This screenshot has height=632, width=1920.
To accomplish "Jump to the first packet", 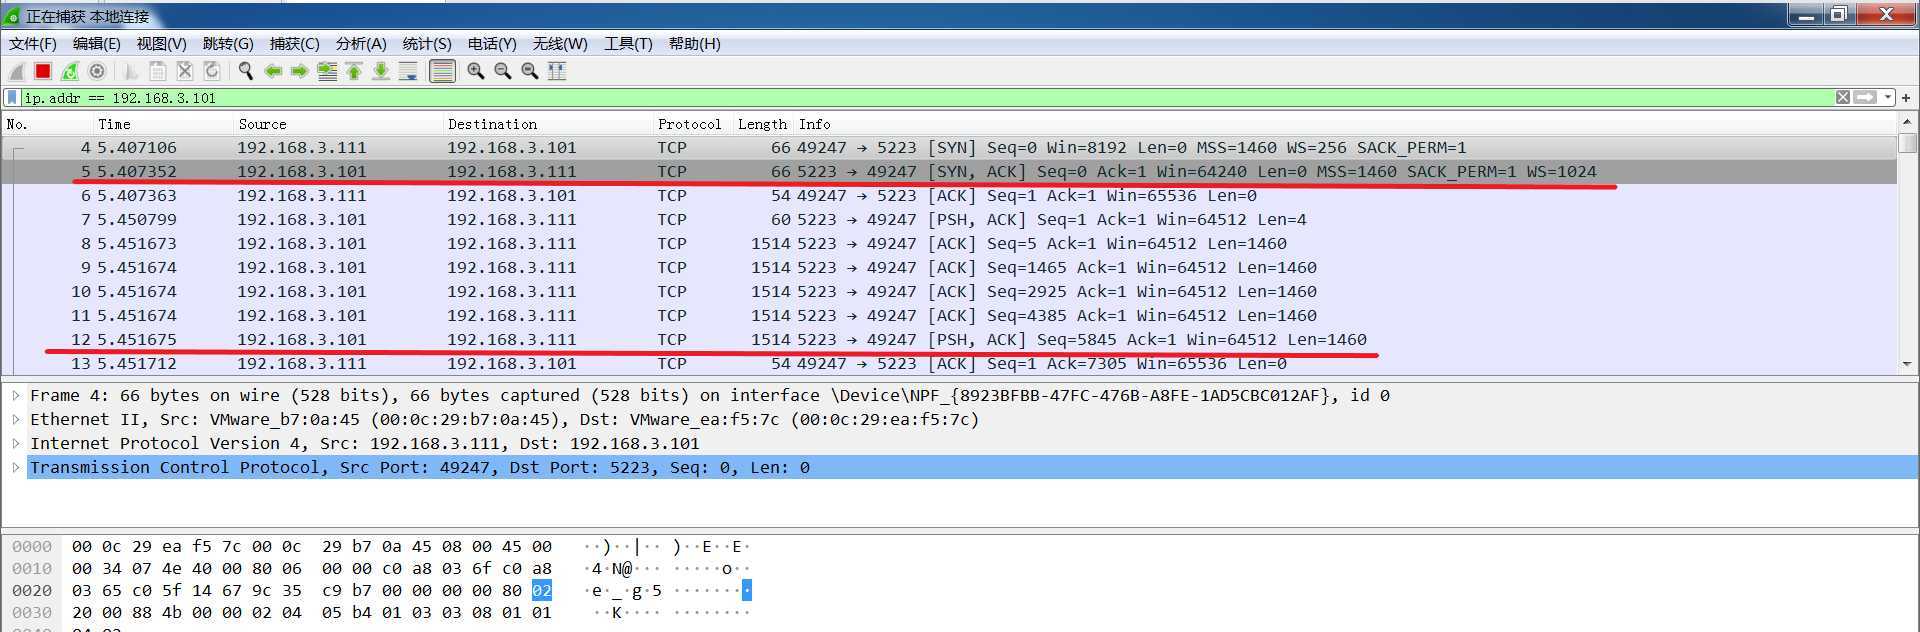I will click(354, 71).
